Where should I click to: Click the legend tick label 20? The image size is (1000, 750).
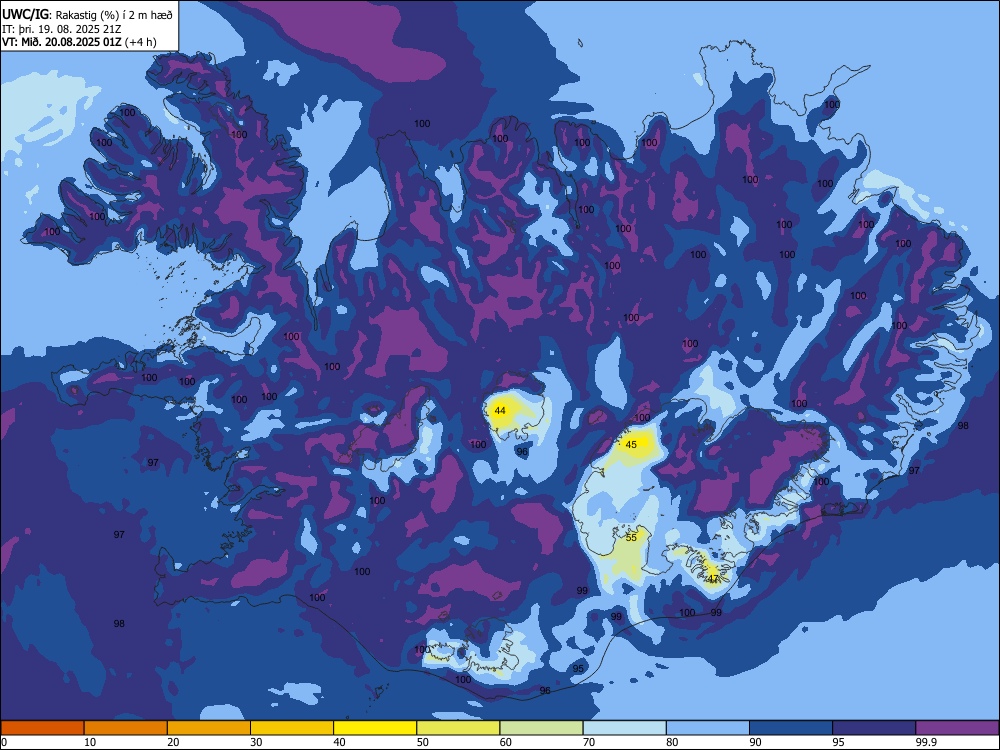pos(173,742)
